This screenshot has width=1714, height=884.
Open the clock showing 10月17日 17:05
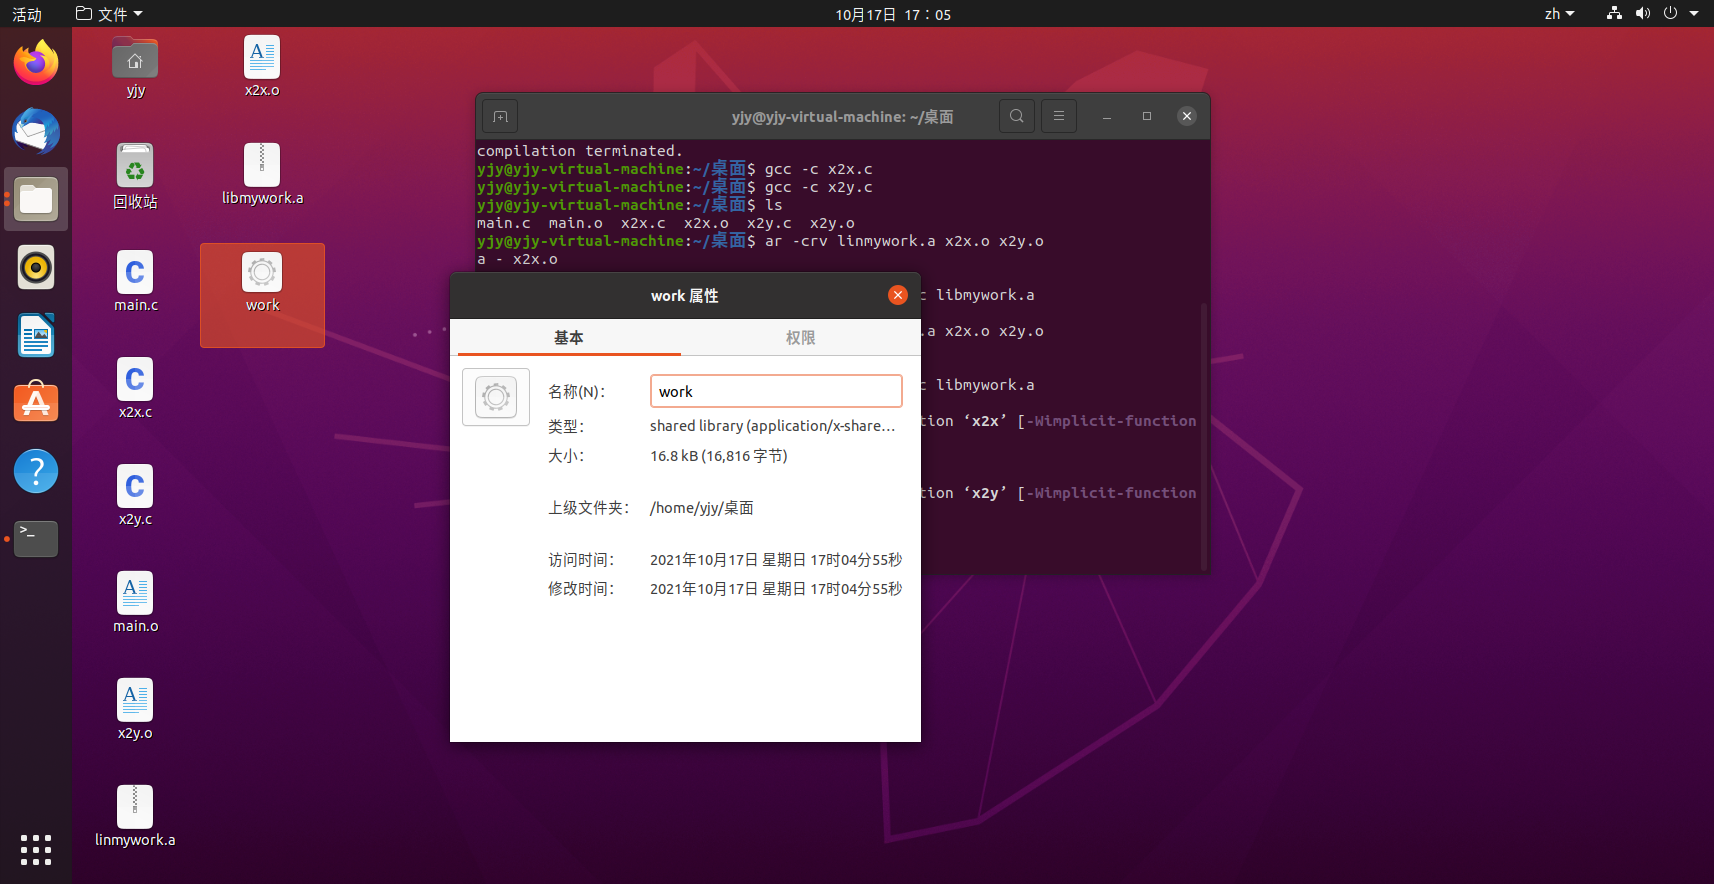893,14
